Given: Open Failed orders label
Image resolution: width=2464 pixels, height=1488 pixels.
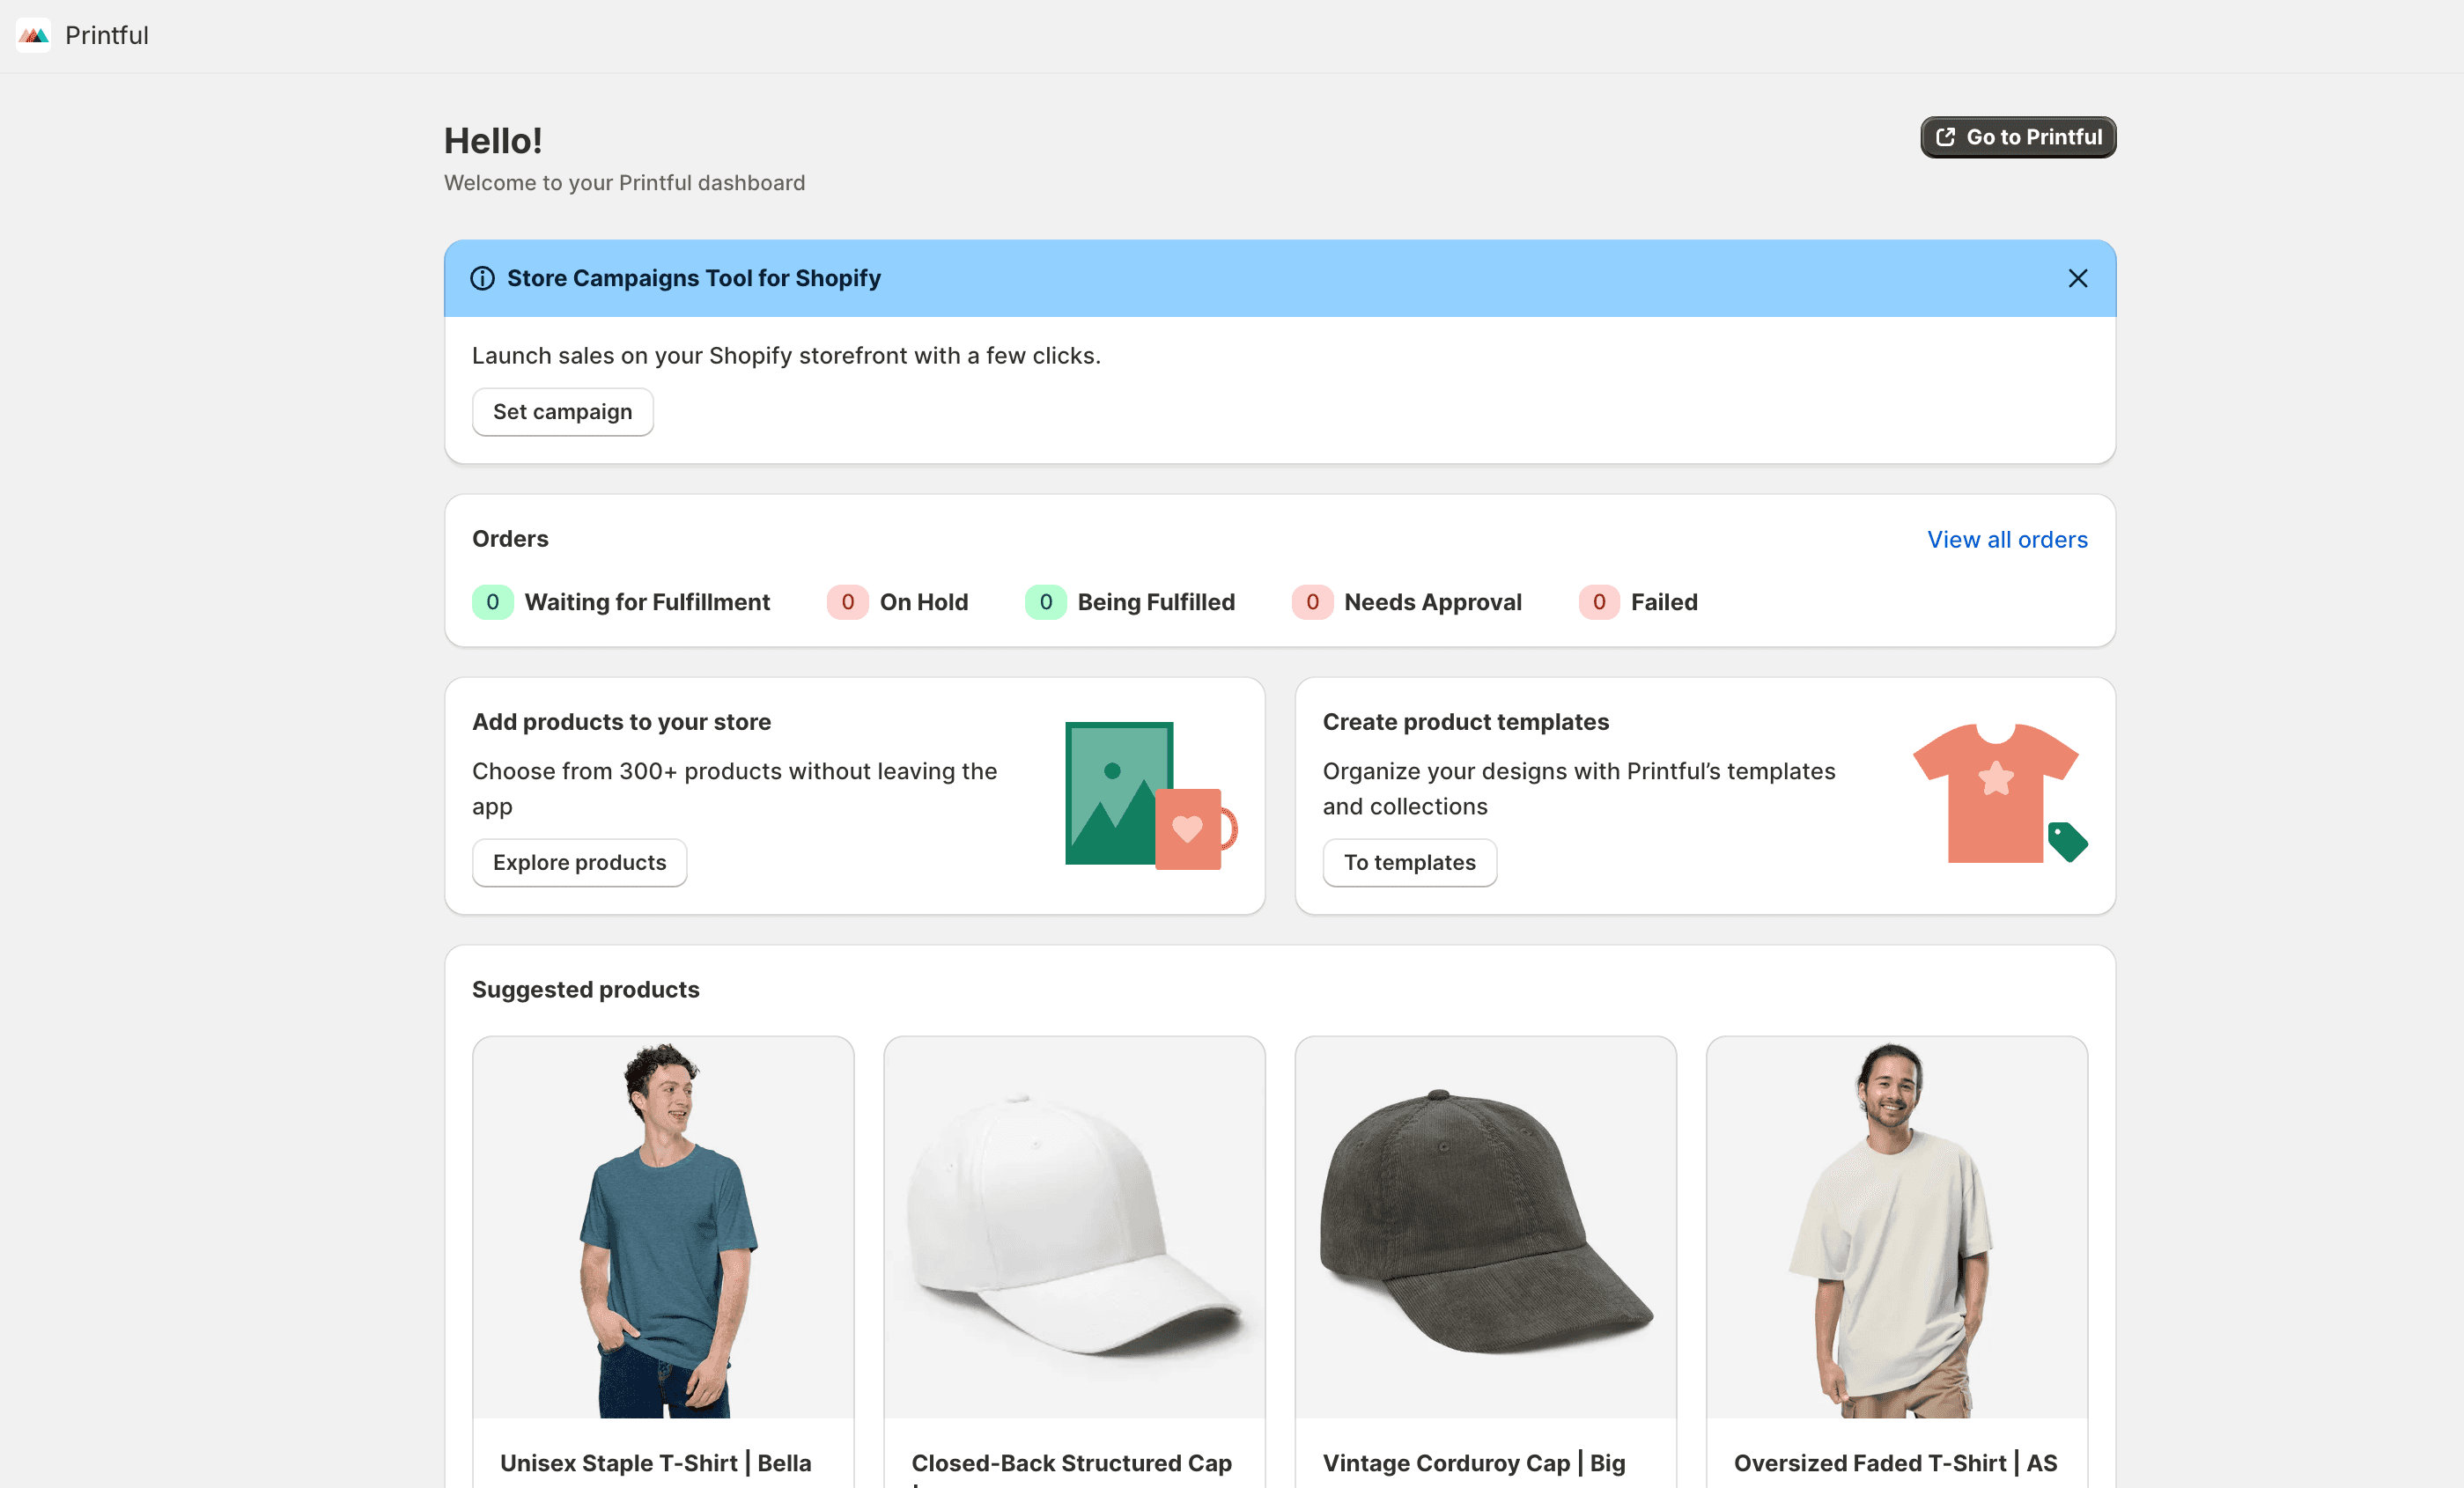Looking at the screenshot, I should point(1664,602).
